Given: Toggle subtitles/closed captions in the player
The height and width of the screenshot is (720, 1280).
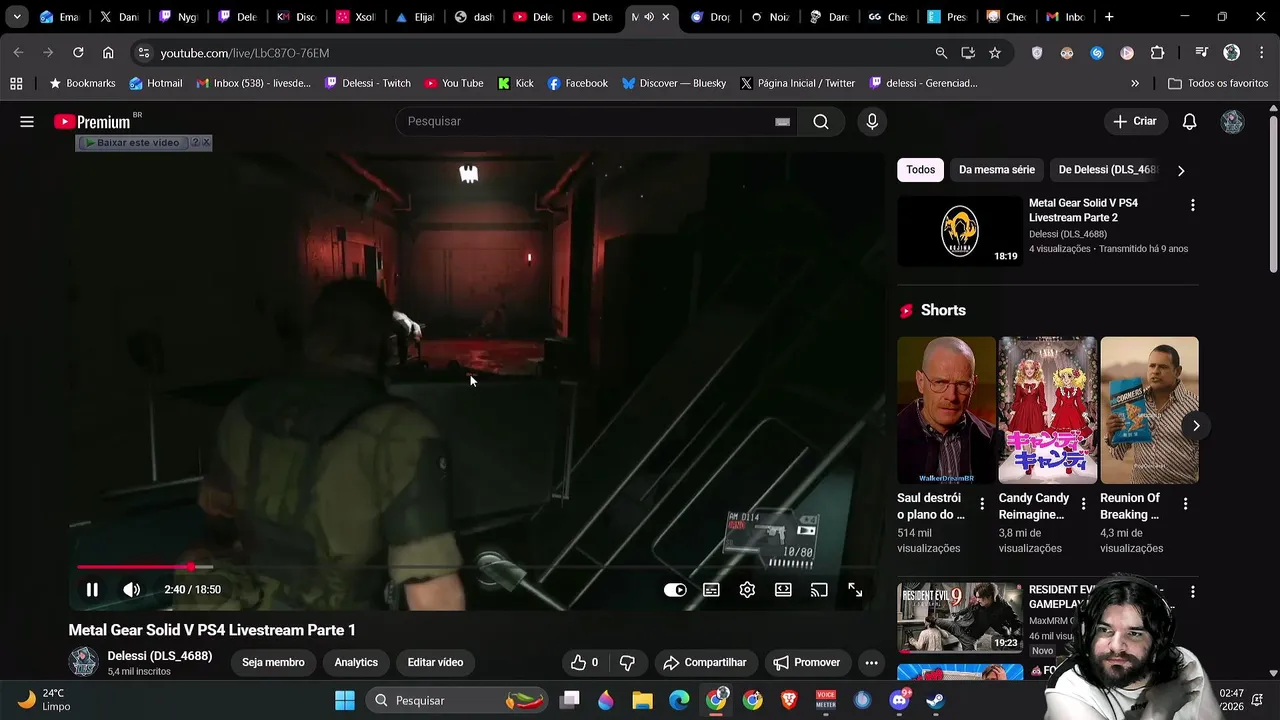Looking at the screenshot, I should point(711,590).
